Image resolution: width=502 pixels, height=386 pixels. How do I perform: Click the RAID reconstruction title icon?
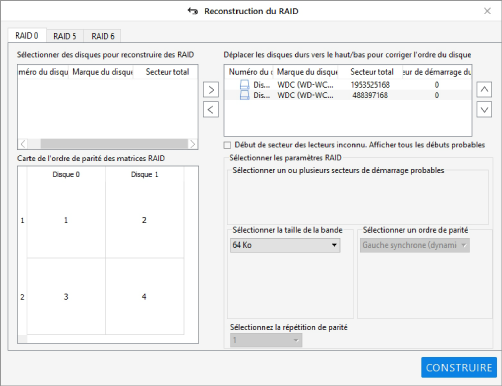pos(193,11)
